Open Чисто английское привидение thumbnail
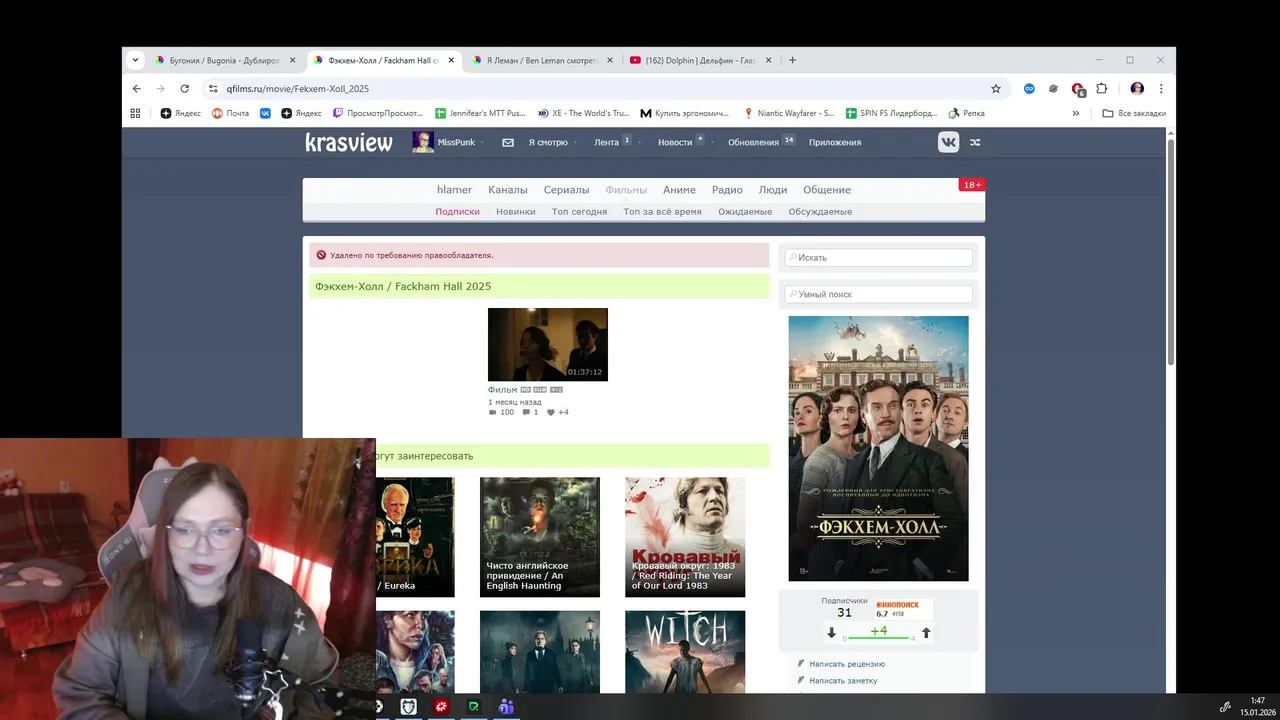Viewport: 1280px width, 720px height. [x=540, y=537]
